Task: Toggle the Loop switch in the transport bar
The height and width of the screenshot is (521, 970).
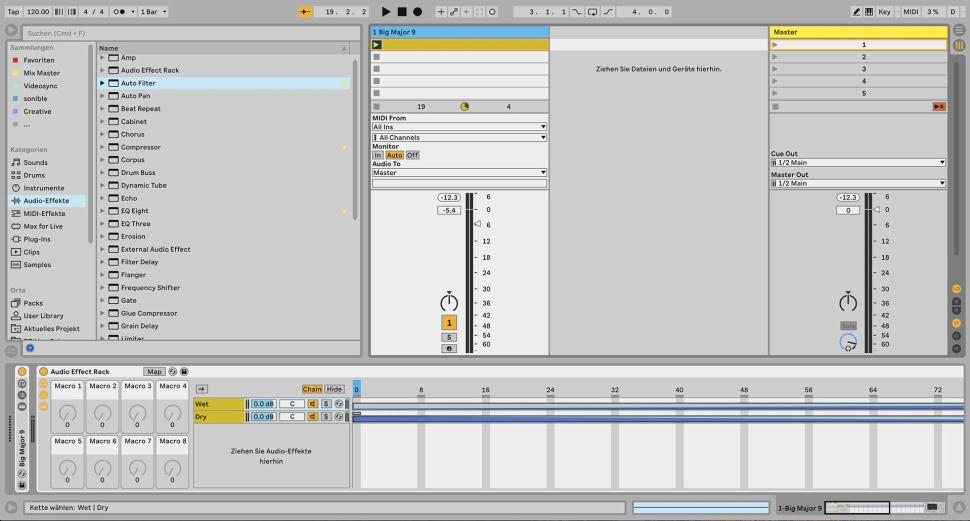Action: pos(593,12)
